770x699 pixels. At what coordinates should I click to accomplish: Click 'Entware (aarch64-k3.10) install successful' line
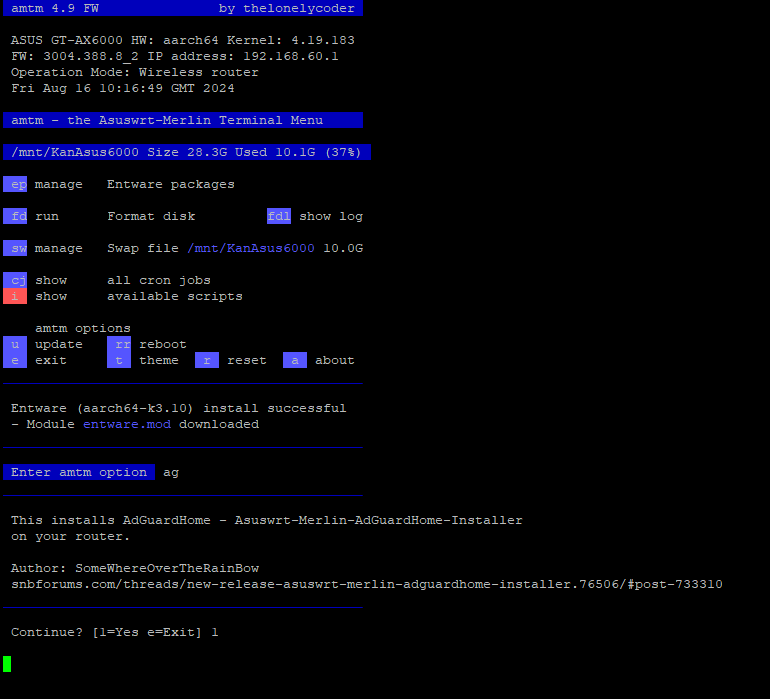click(x=179, y=408)
